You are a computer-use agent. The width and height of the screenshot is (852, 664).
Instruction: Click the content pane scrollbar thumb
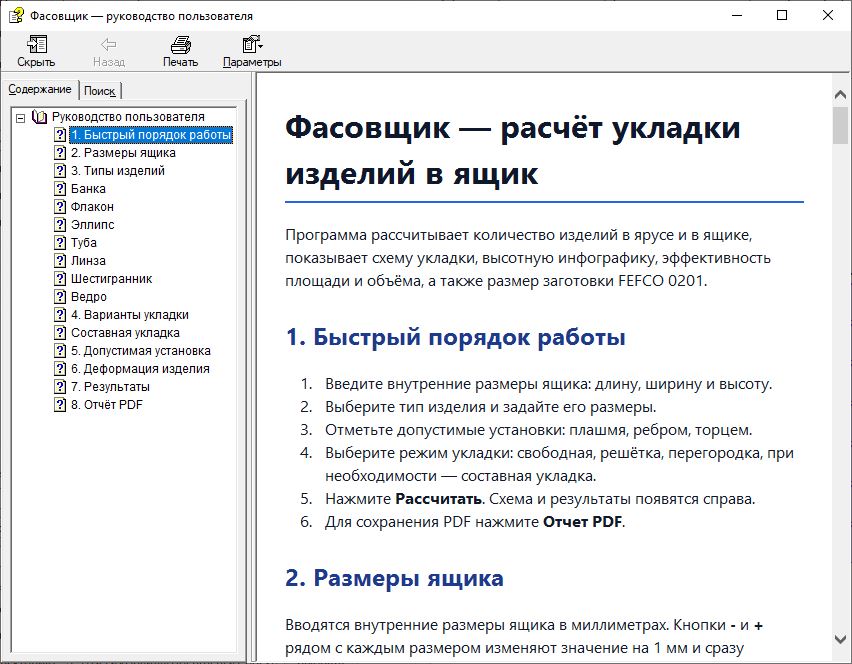[x=840, y=126]
